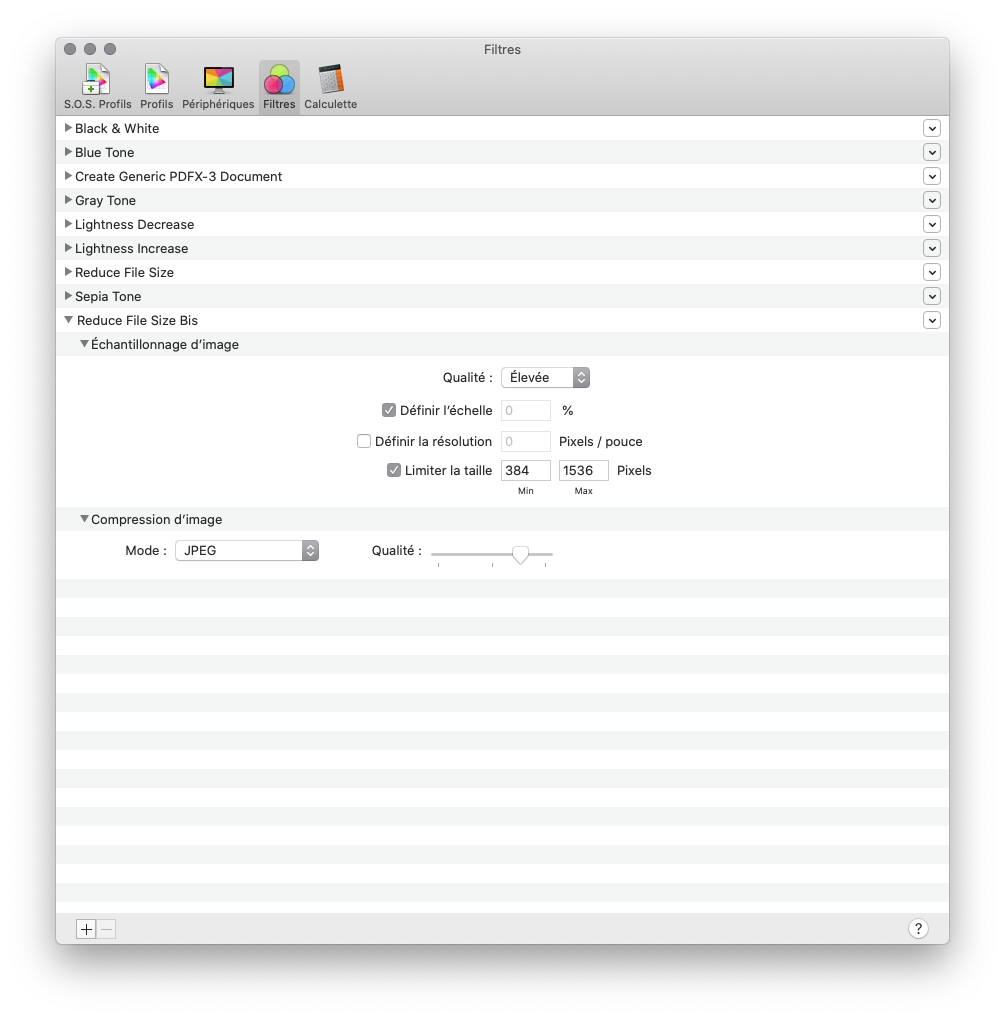Open action menu for Sepia Tone filter
Image resolution: width=1005 pixels, height=1018 pixels.
(932, 297)
